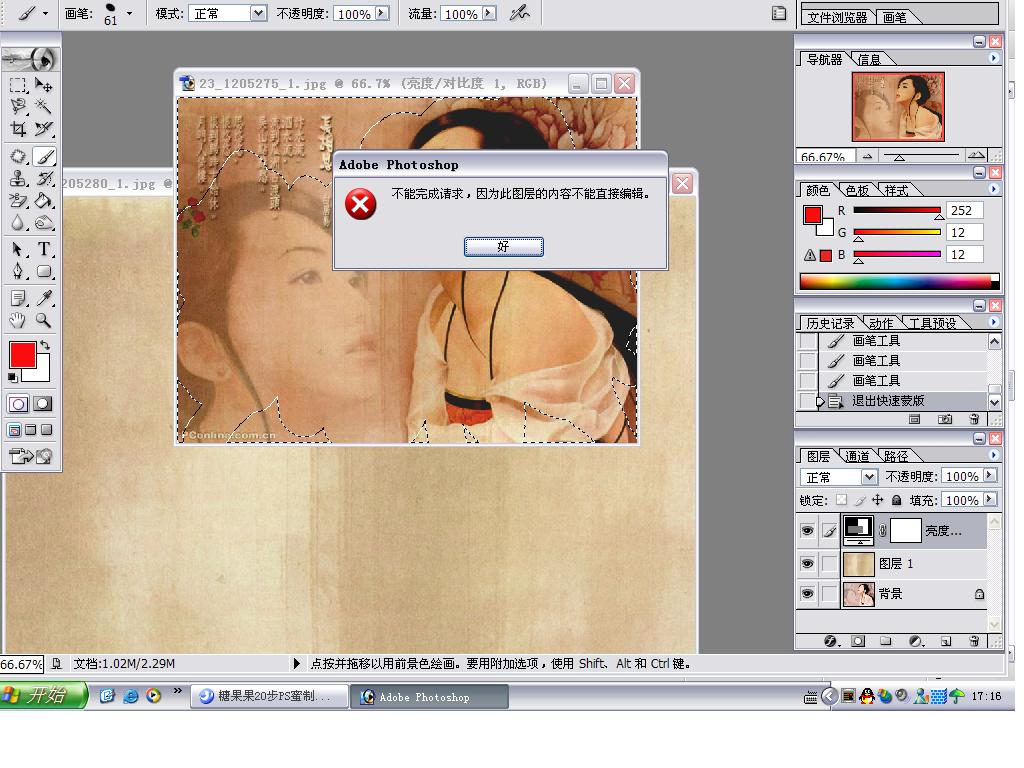Switch to the 样式 tab

pyautogui.click(x=896, y=190)
